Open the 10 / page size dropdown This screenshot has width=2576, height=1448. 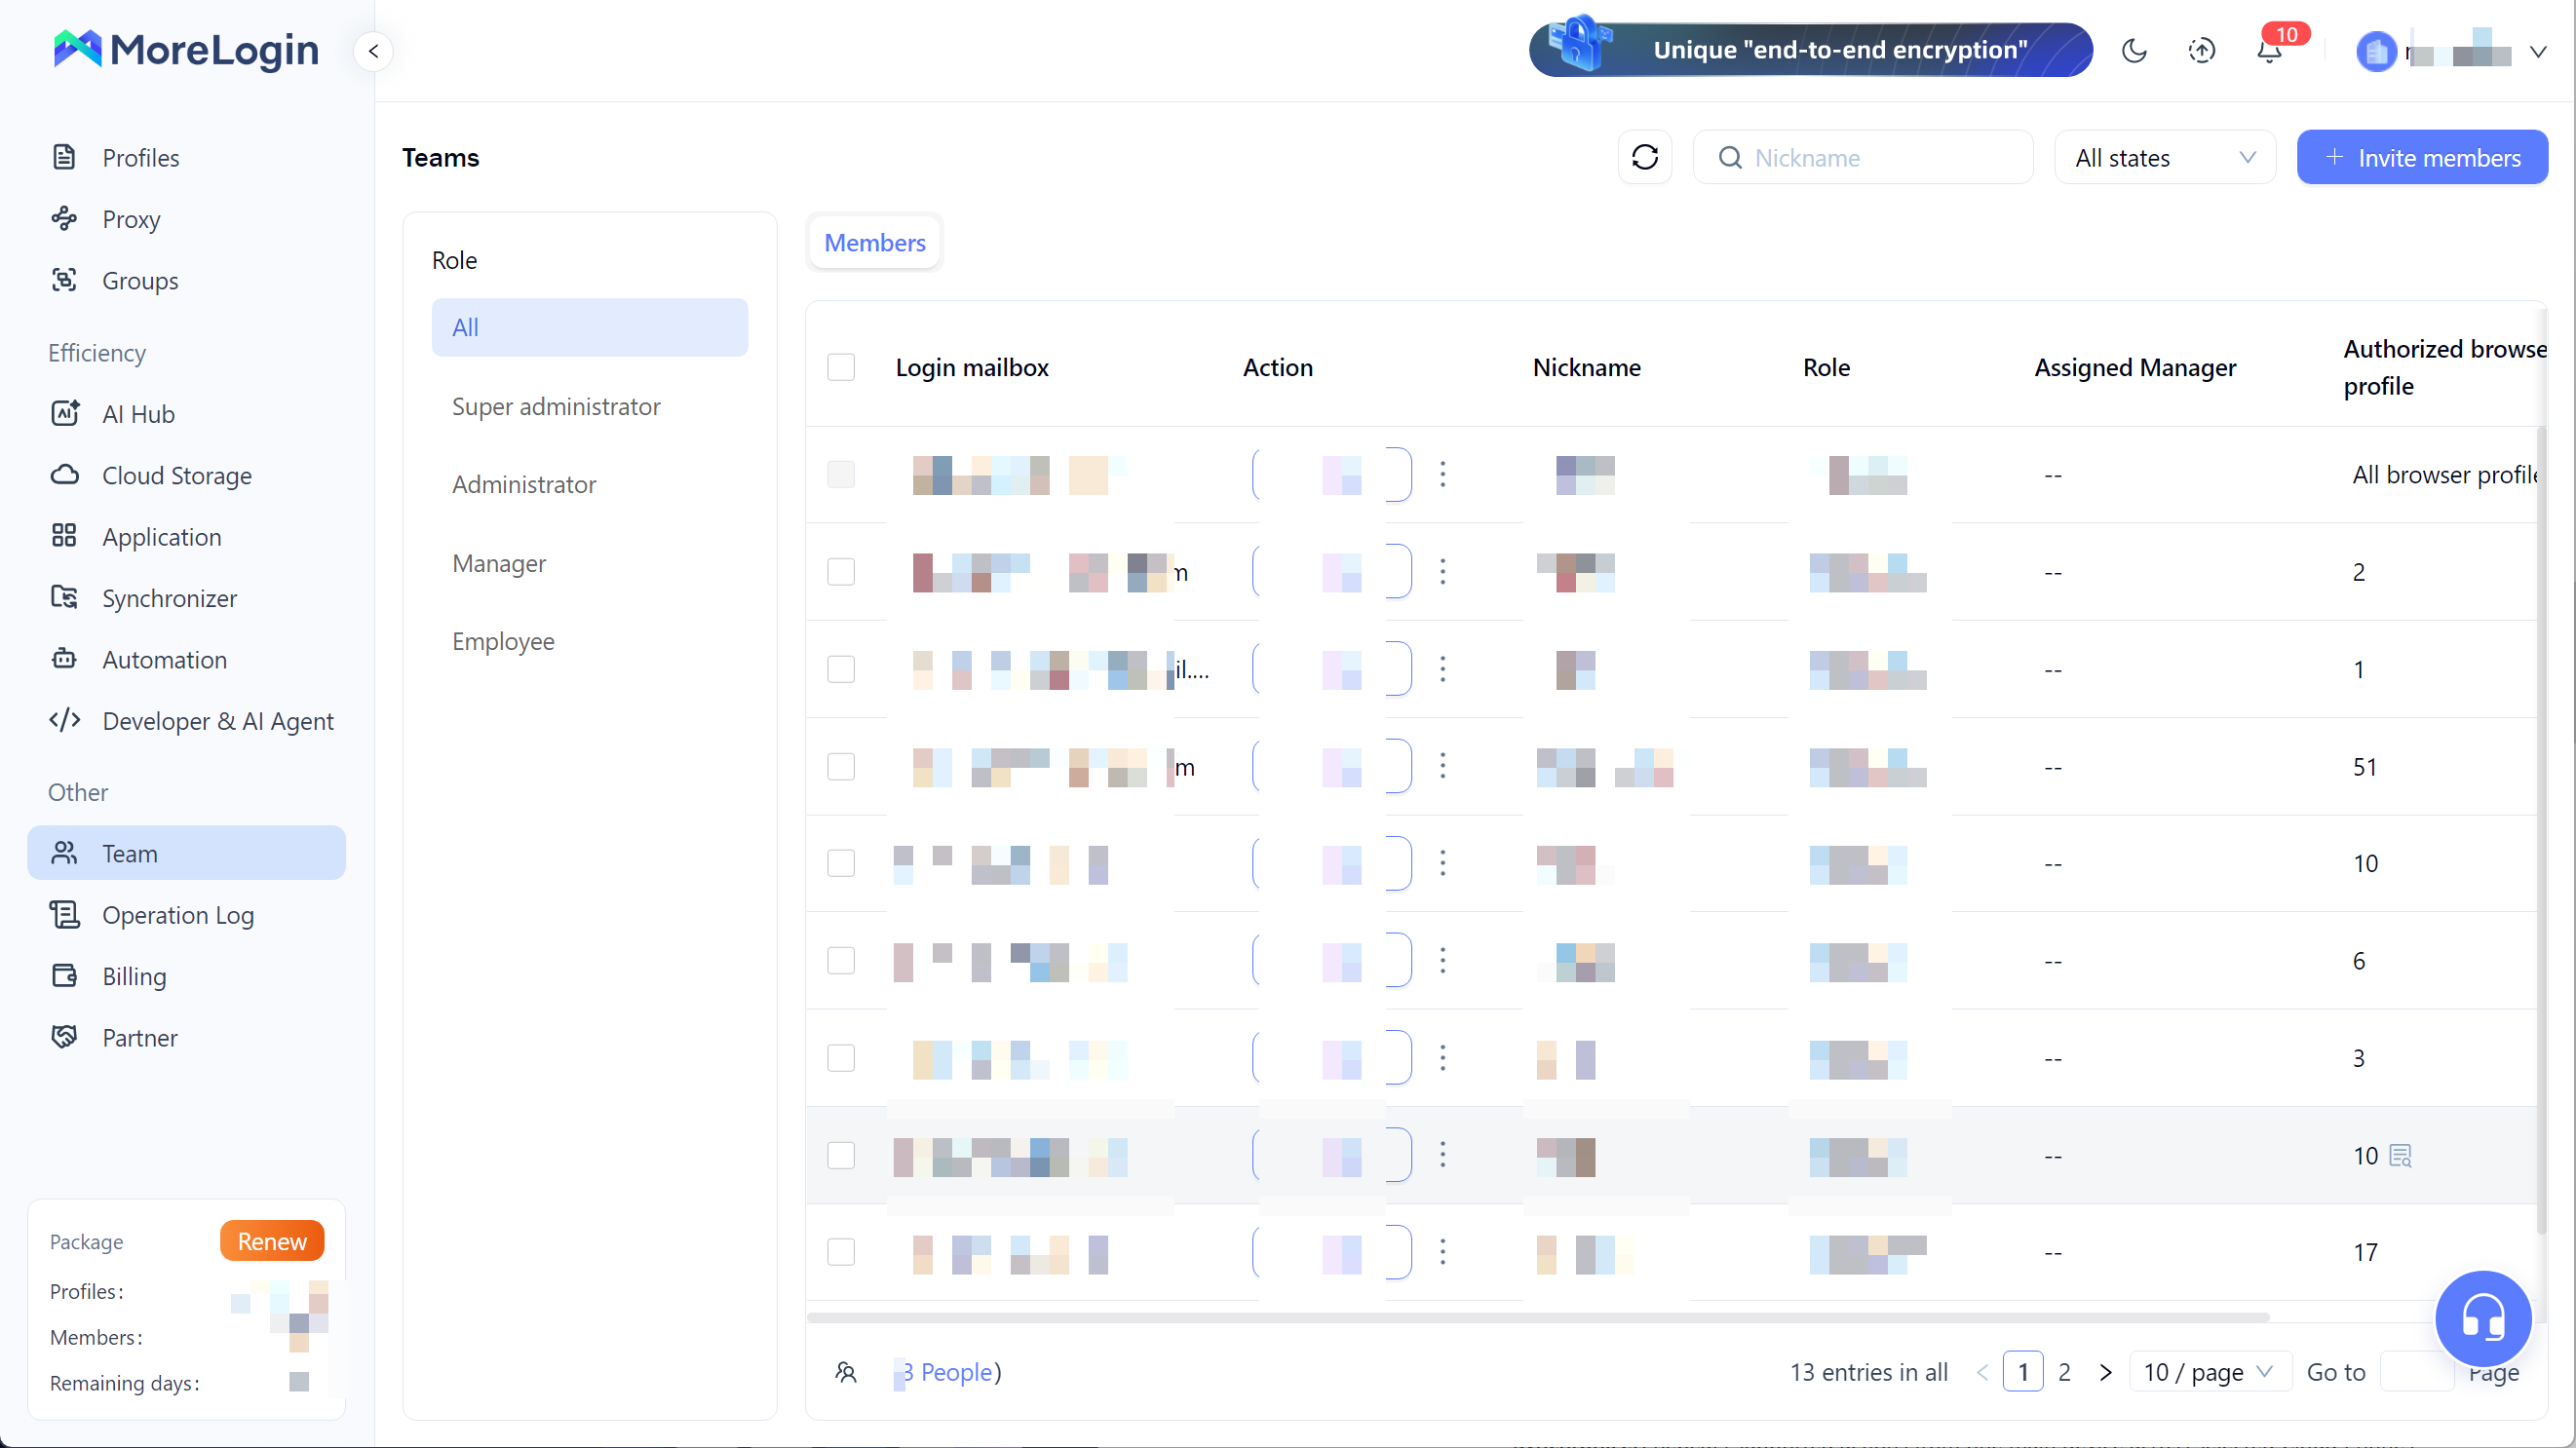point(2210,1371)
